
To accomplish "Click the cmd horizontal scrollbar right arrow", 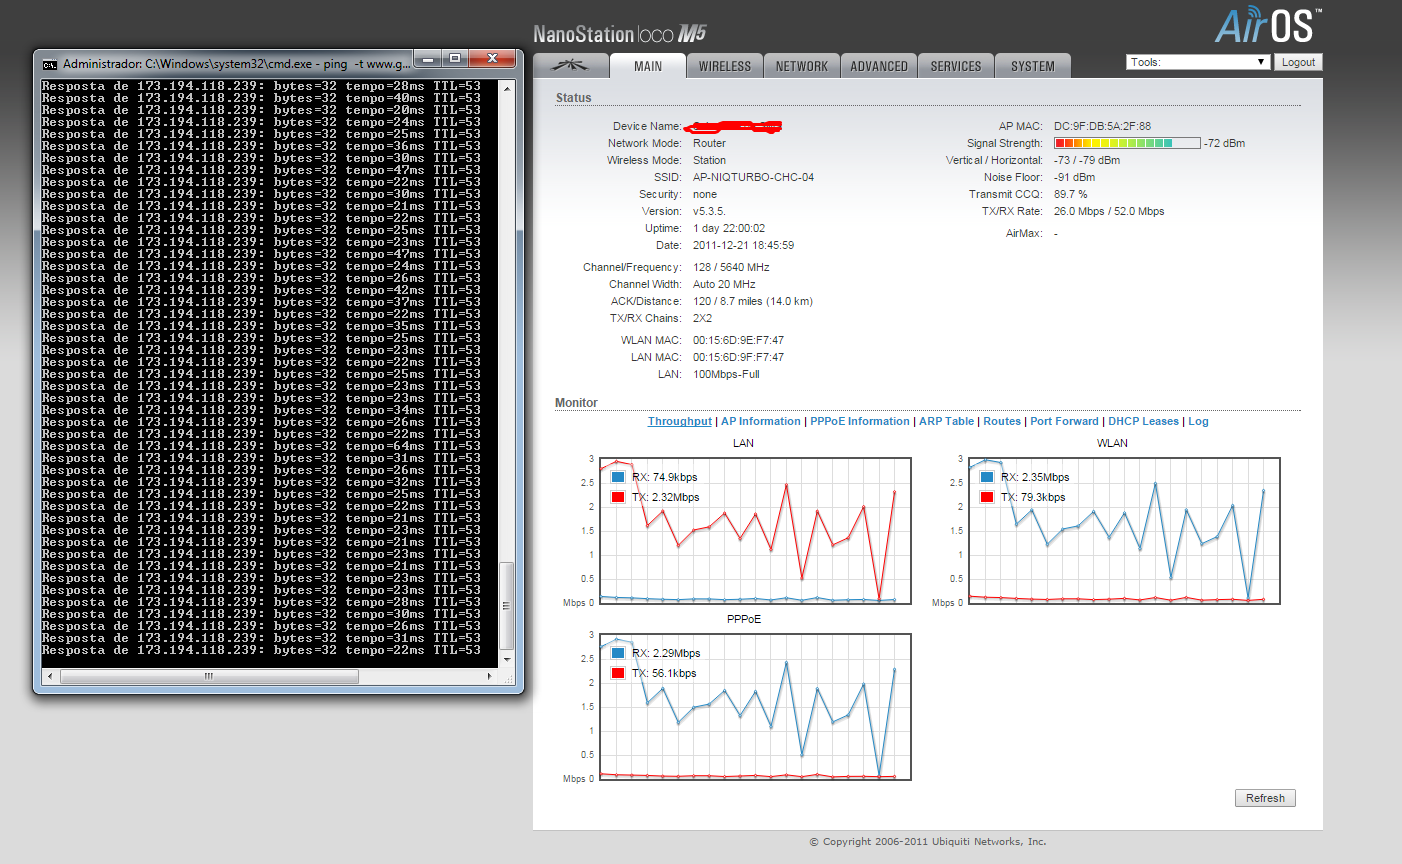I will tap(490, 677).
